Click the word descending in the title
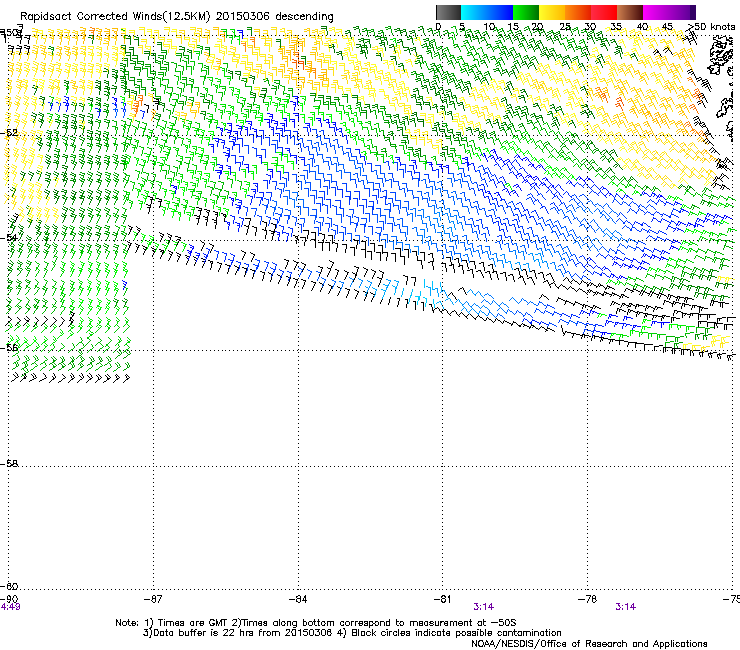Viewport: 740px width, 650px height. [304, 17]
